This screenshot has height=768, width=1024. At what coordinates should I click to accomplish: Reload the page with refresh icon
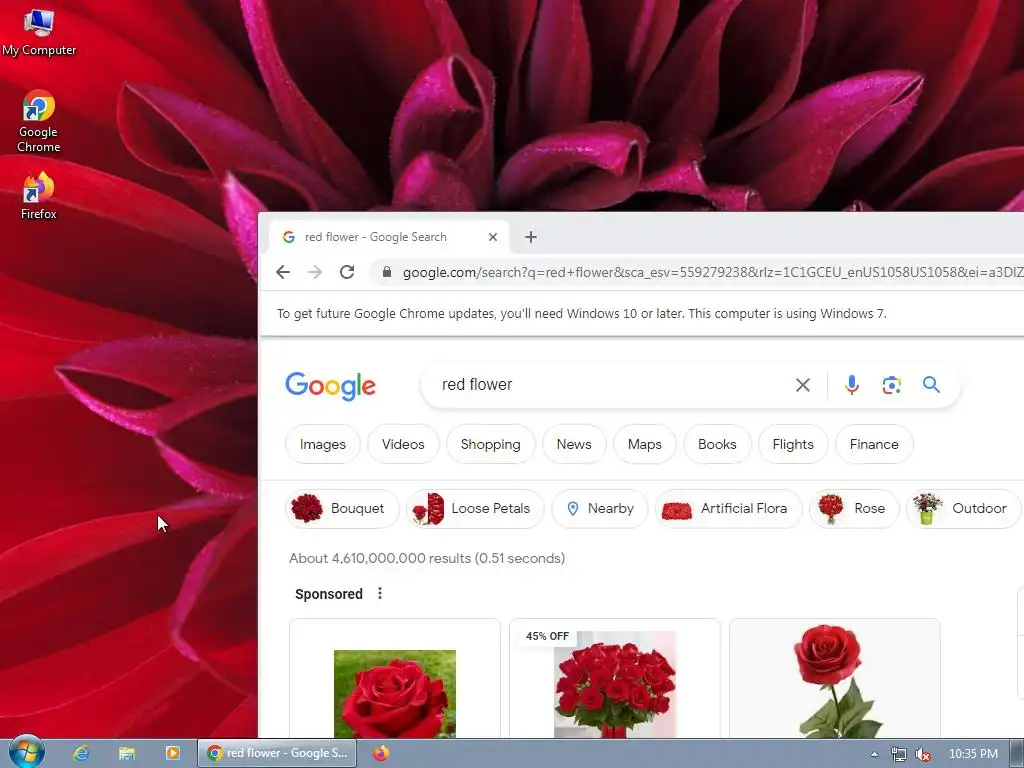coord(347,272)
